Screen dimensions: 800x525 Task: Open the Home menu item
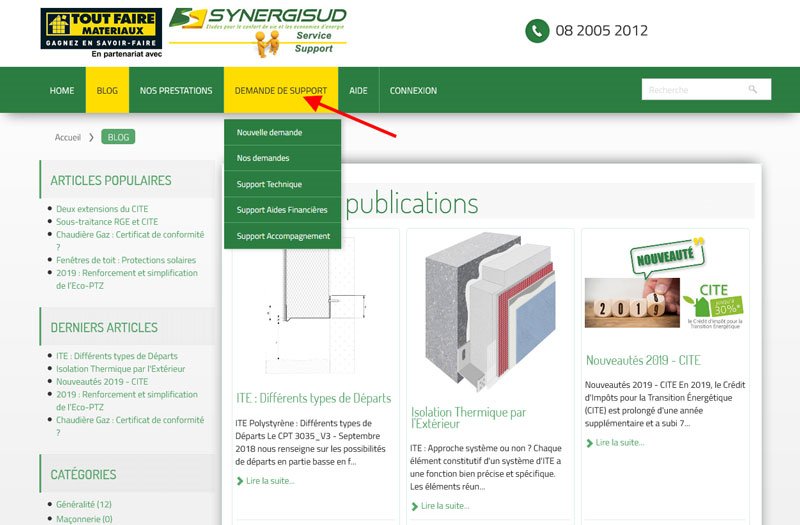(62, 91)
